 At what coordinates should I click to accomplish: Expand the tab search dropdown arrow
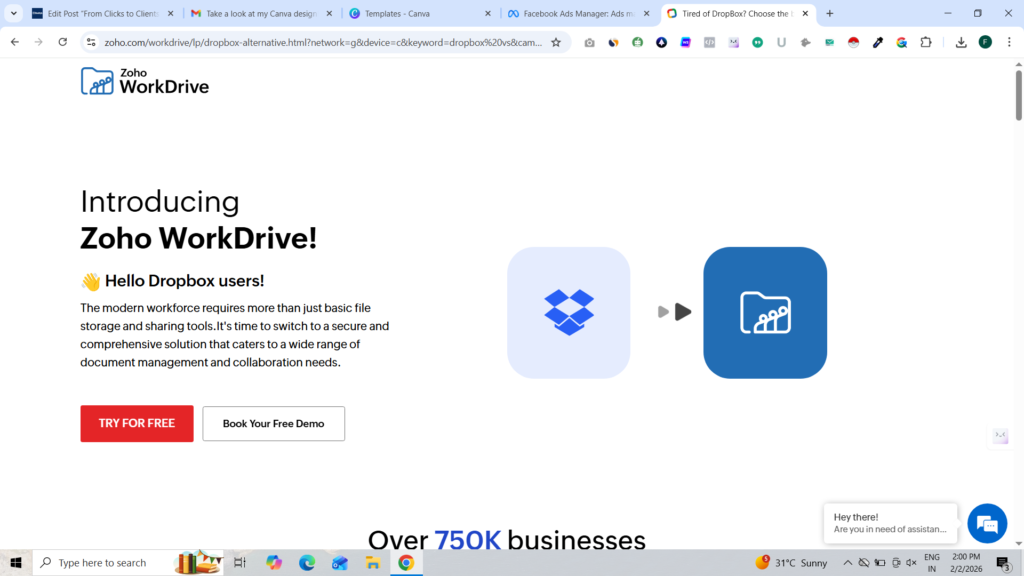(14, 14)
